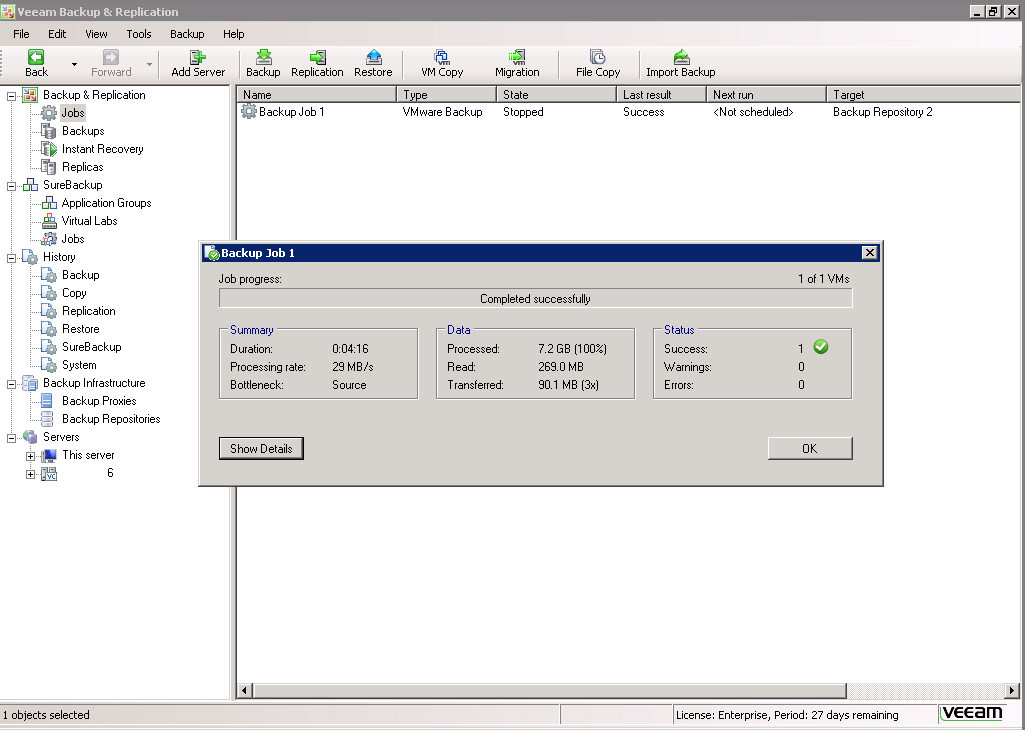Sort jobs by the Target column
This screenshot has width=1033, height=746.
[x=923, y=95]
